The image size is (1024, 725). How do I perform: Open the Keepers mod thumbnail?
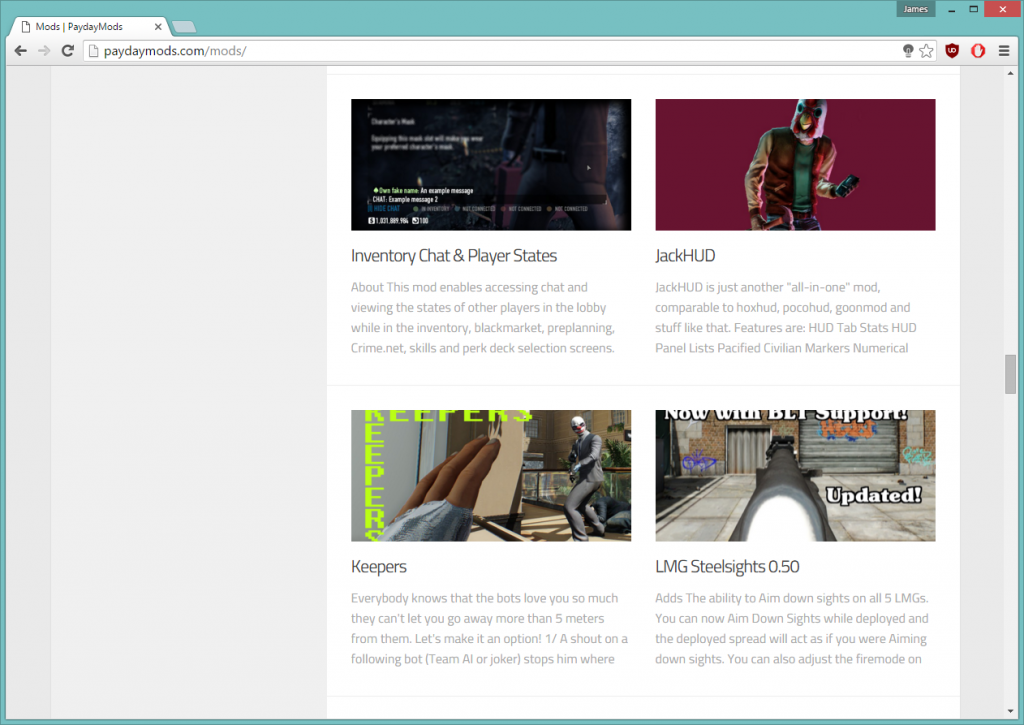[491, 475]
